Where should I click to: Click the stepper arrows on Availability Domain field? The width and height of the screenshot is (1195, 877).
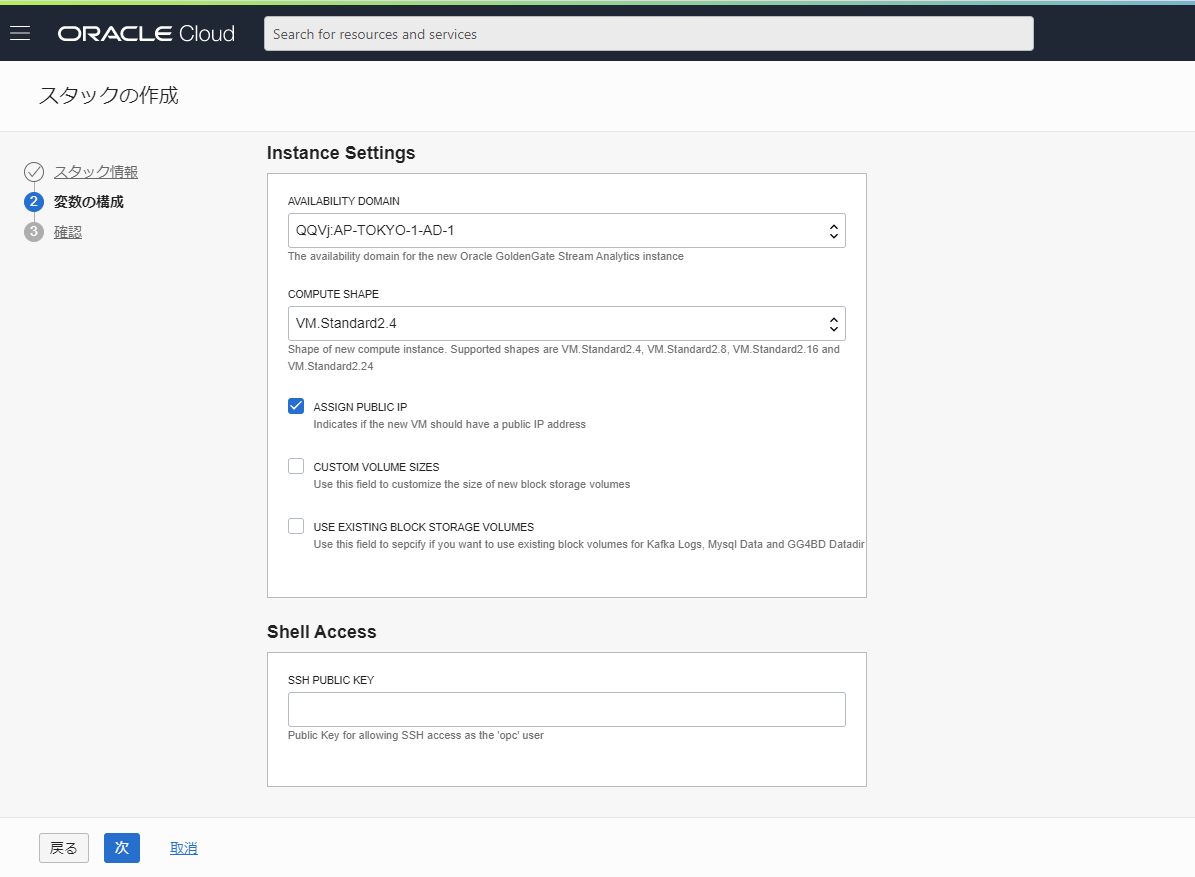[x=832, y=230]
